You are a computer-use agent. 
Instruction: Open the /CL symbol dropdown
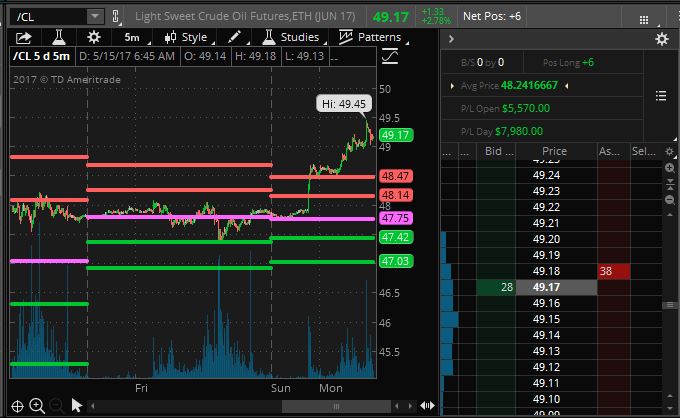tap(94, 17)
